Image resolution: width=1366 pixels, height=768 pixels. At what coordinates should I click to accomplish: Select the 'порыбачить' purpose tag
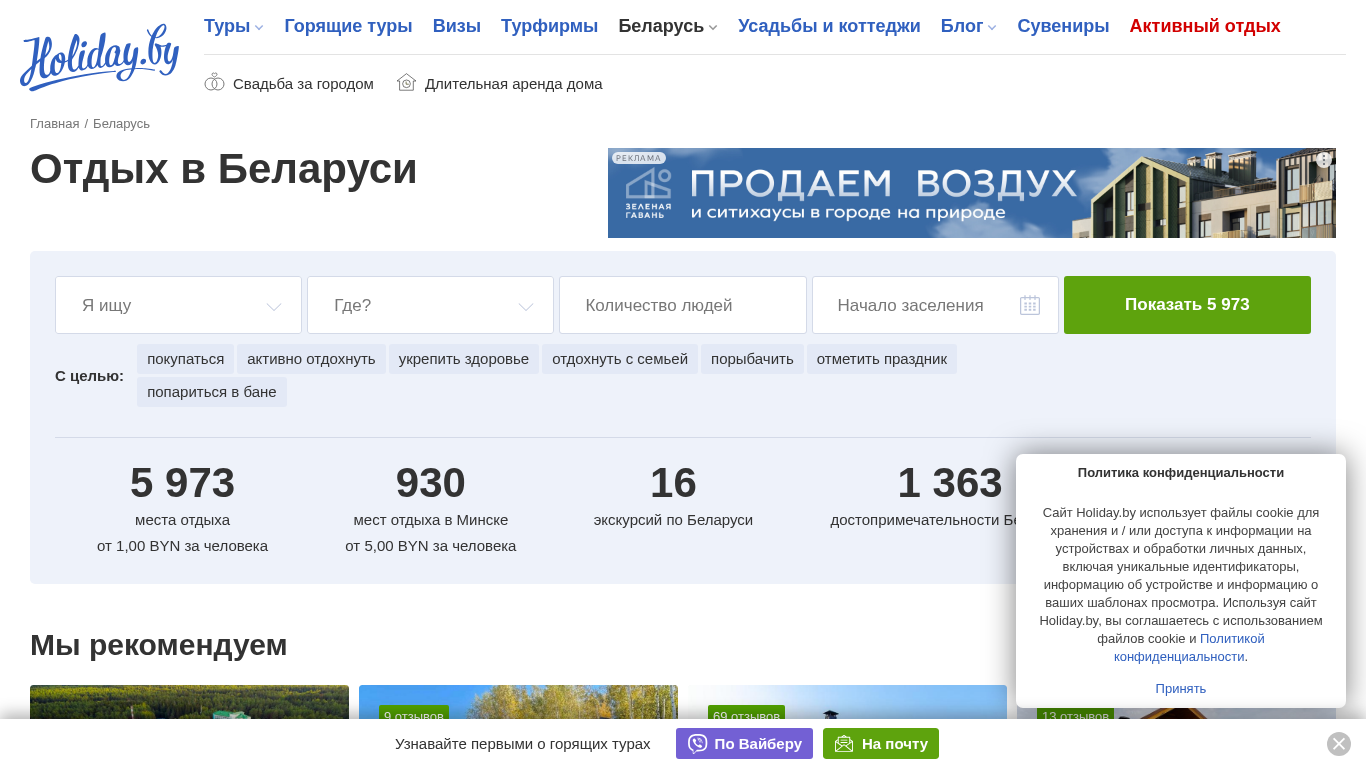coord(752,359)
